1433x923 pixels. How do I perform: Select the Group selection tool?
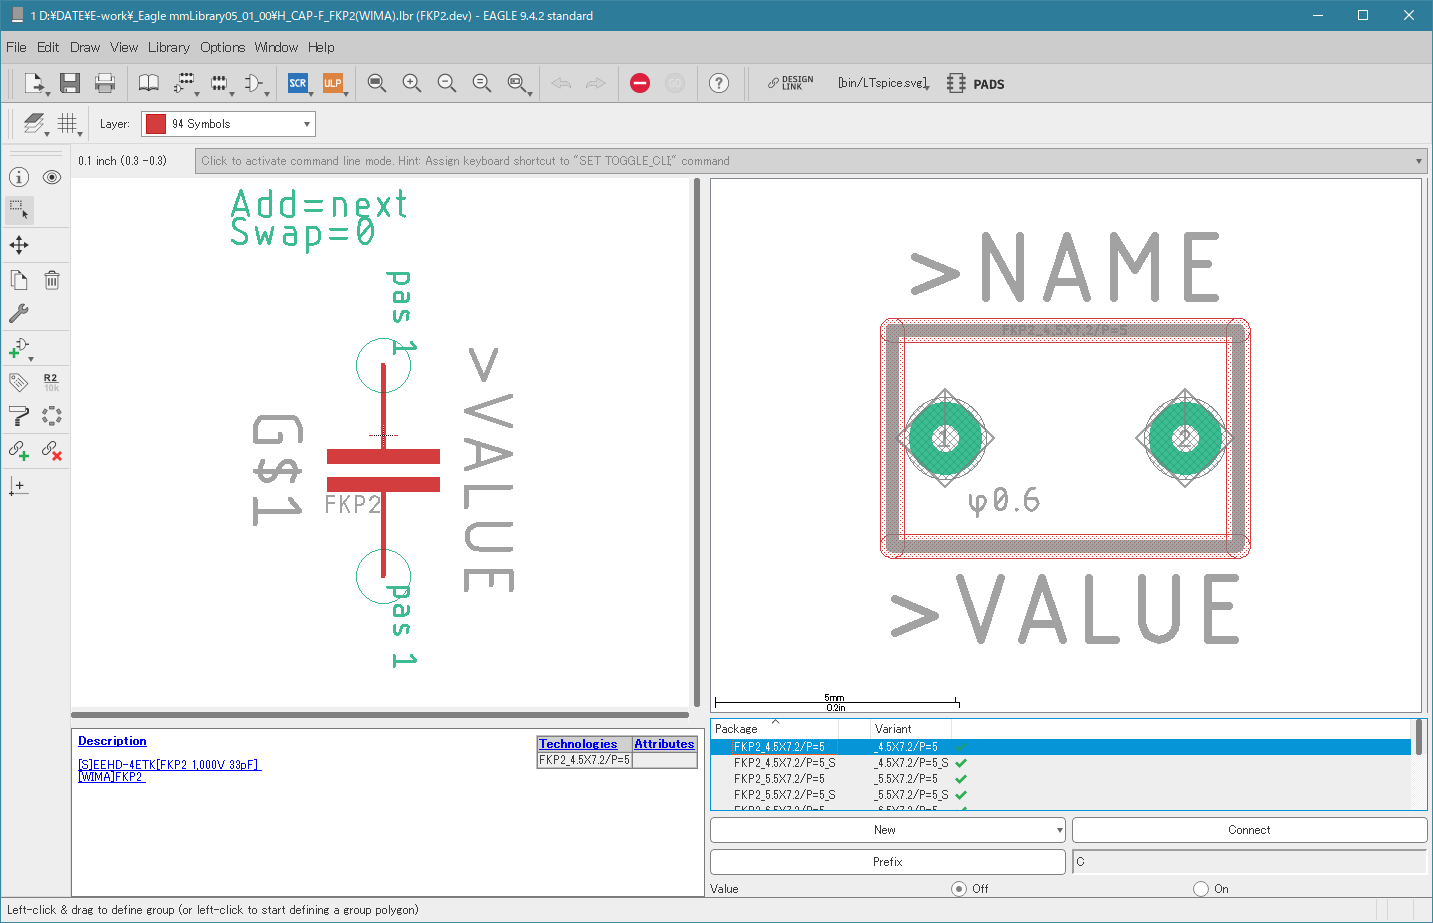[19, 210]
